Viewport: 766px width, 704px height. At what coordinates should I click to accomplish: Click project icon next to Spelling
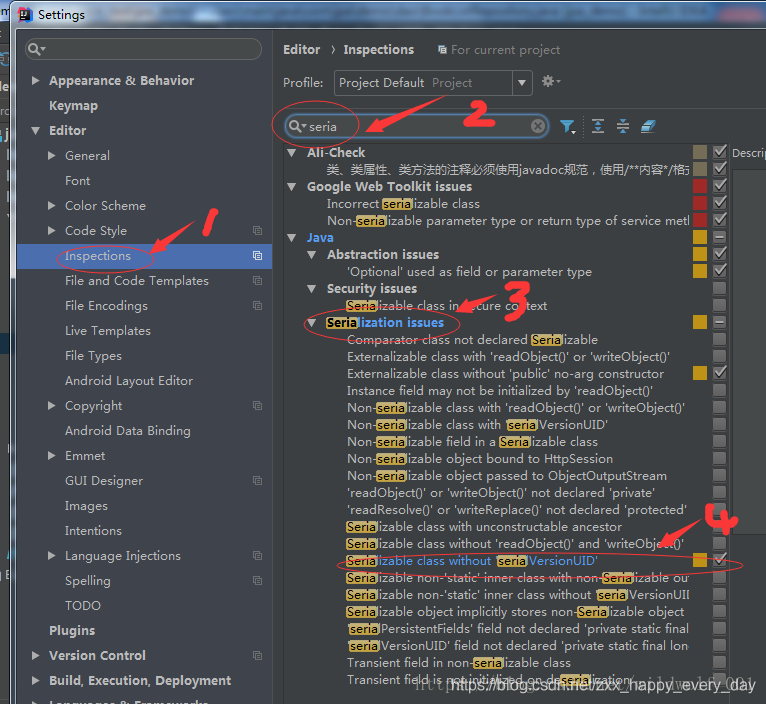tap(257, 580)
